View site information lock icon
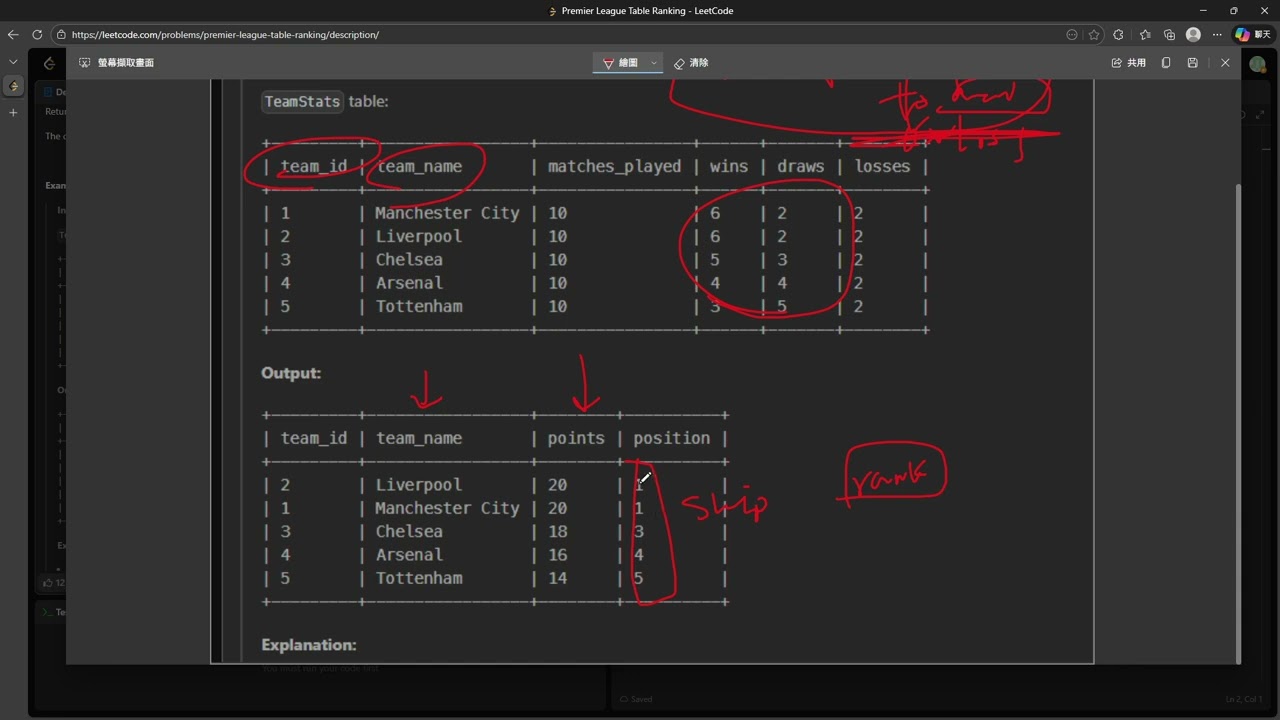 [62, 34]
